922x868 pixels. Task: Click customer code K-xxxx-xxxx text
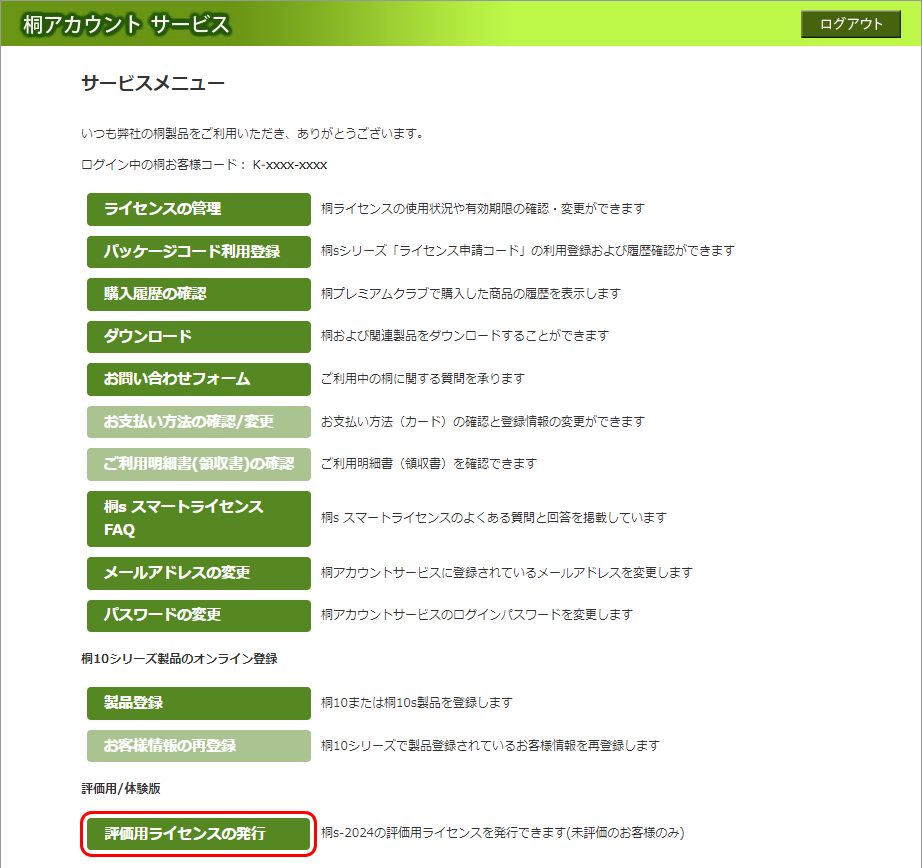click(290, 165)
